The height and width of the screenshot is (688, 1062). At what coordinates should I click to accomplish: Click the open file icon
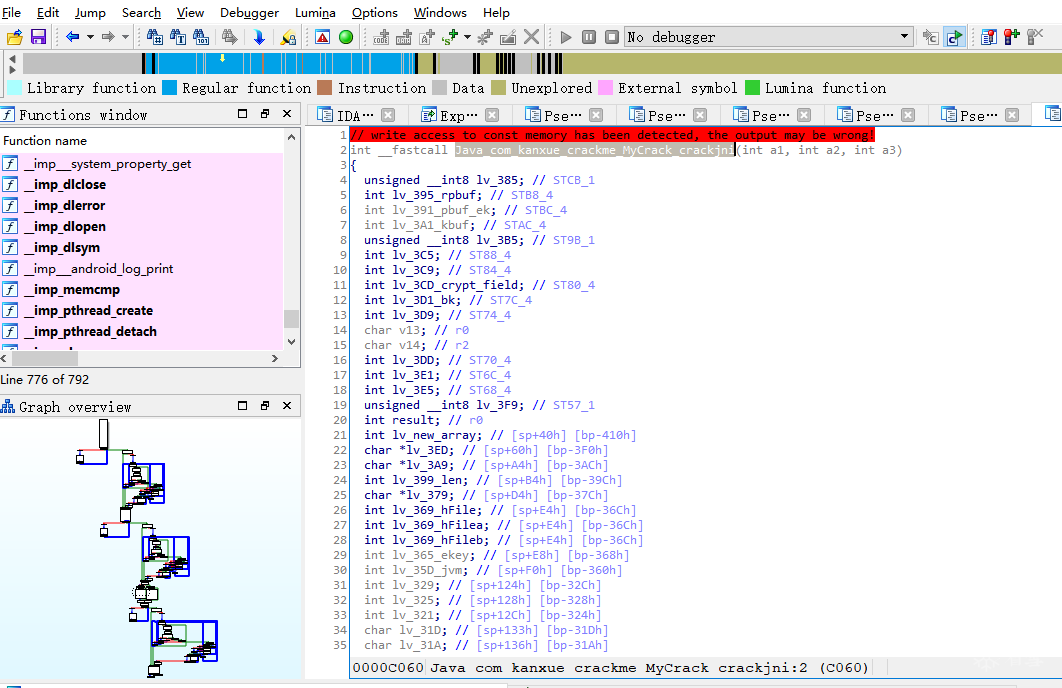15,37
